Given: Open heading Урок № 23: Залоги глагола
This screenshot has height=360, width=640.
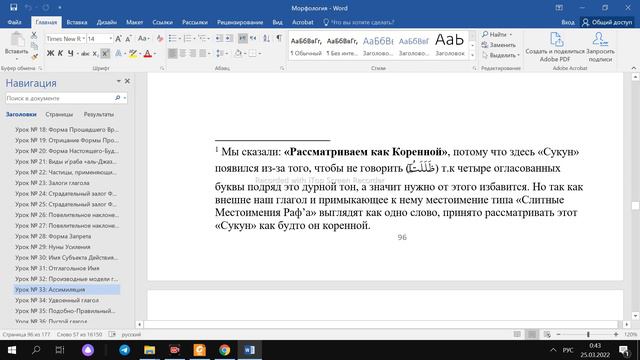Looking at the screenshot, I should pos(52,183).
